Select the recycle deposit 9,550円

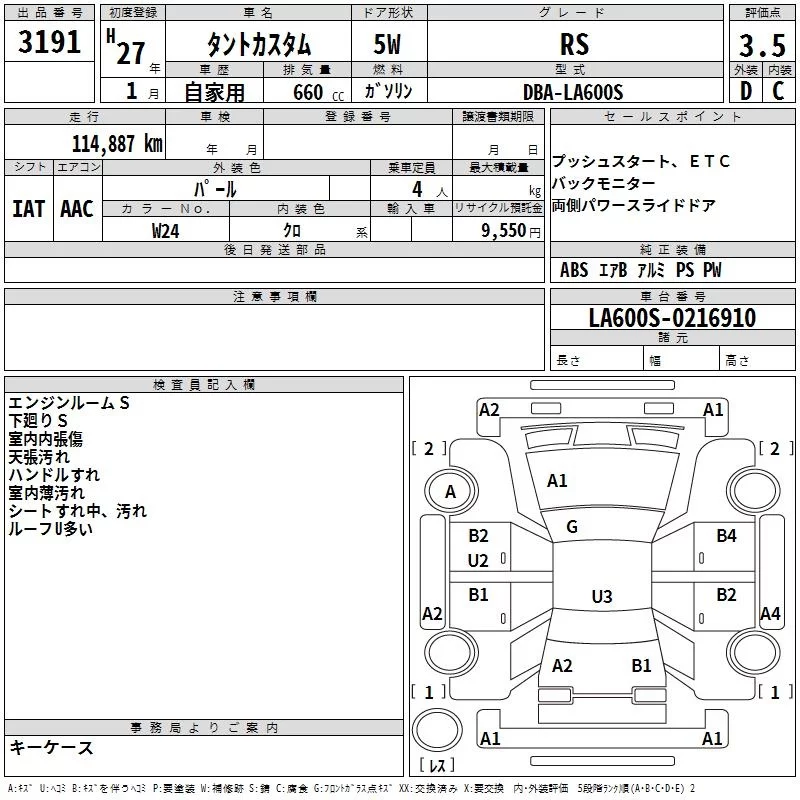[x=511, y=231]
